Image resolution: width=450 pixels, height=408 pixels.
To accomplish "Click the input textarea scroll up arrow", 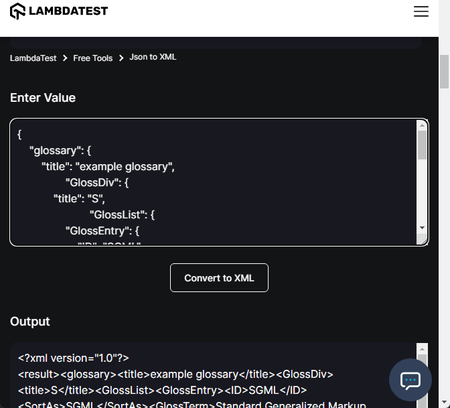I will click(x=422, y=125).
